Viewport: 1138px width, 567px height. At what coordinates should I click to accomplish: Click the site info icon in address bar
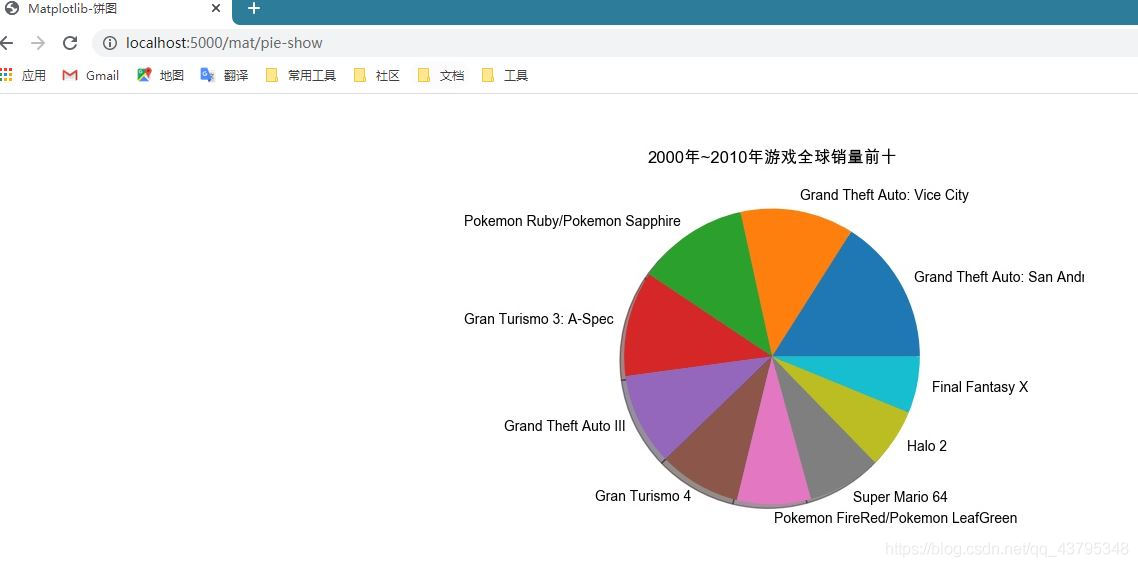(x=110, y=43)
